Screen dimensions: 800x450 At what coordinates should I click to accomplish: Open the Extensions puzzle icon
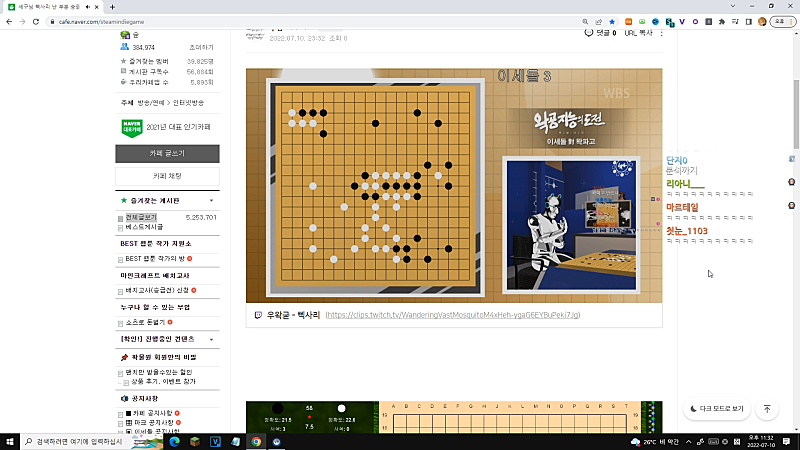point(722,22)
